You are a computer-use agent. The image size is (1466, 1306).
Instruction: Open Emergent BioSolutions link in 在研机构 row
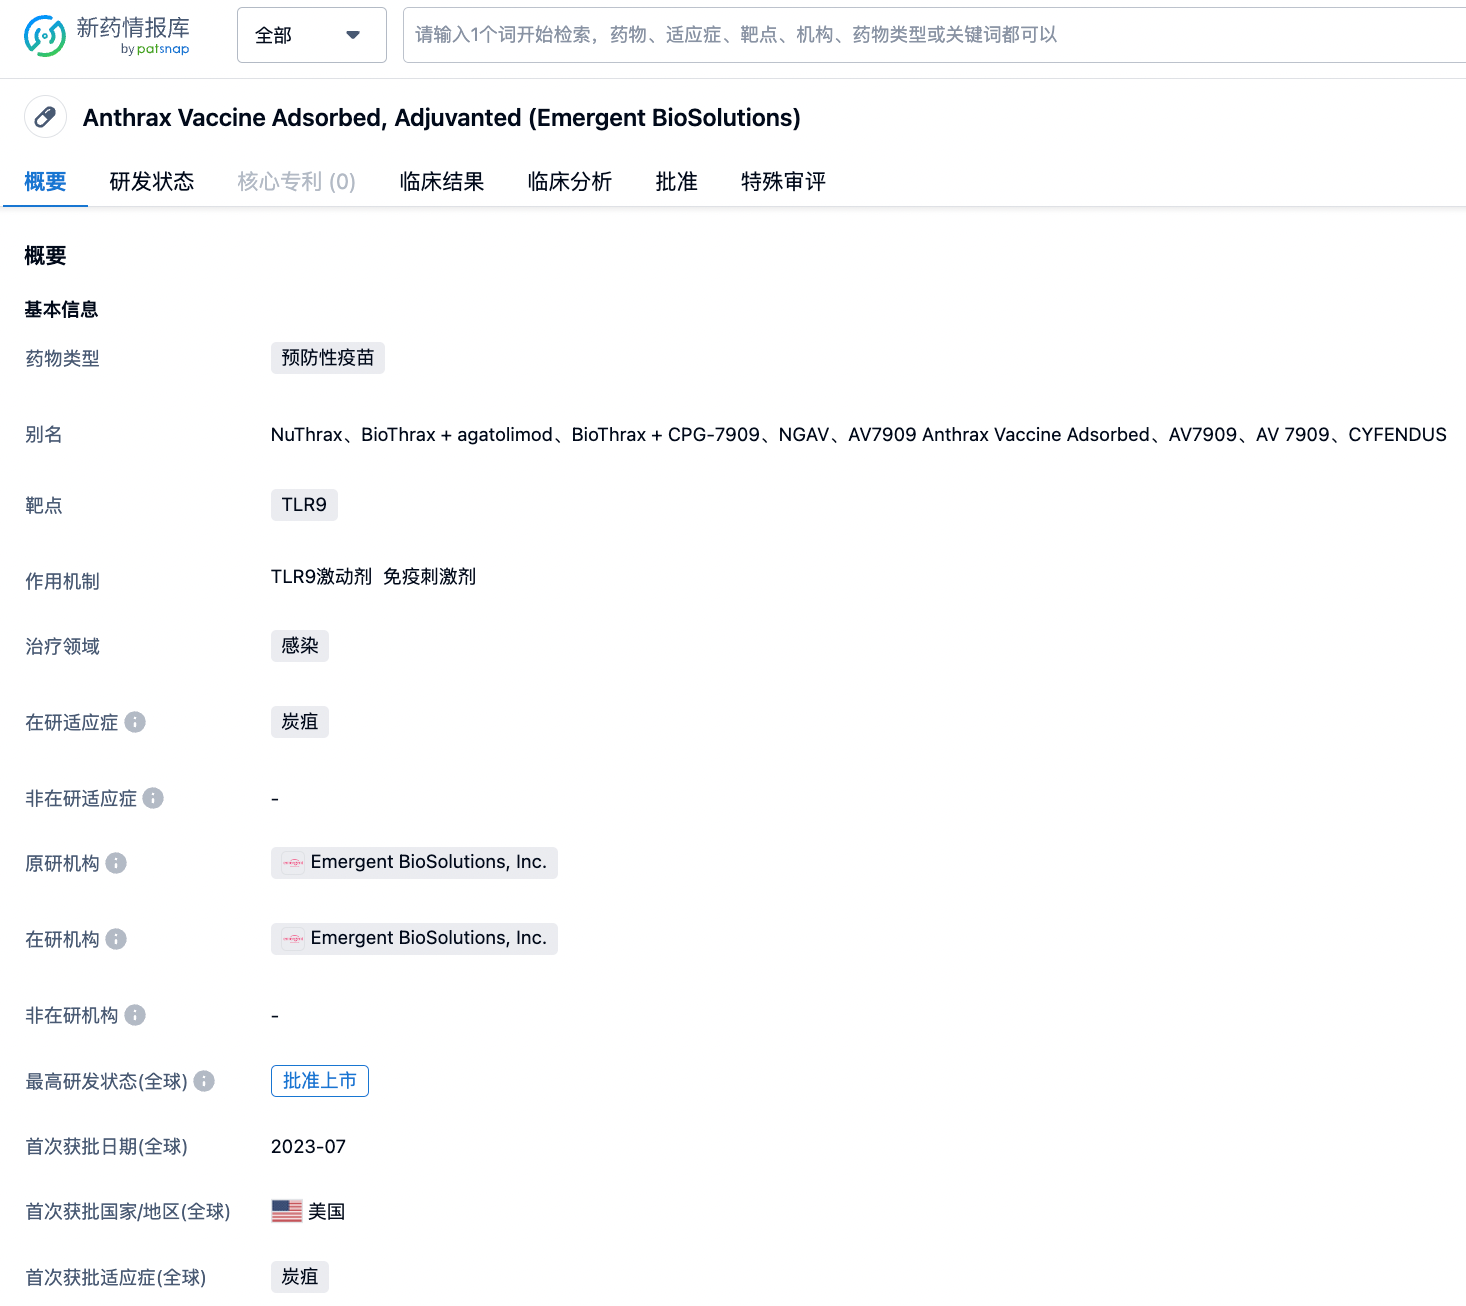414,939
